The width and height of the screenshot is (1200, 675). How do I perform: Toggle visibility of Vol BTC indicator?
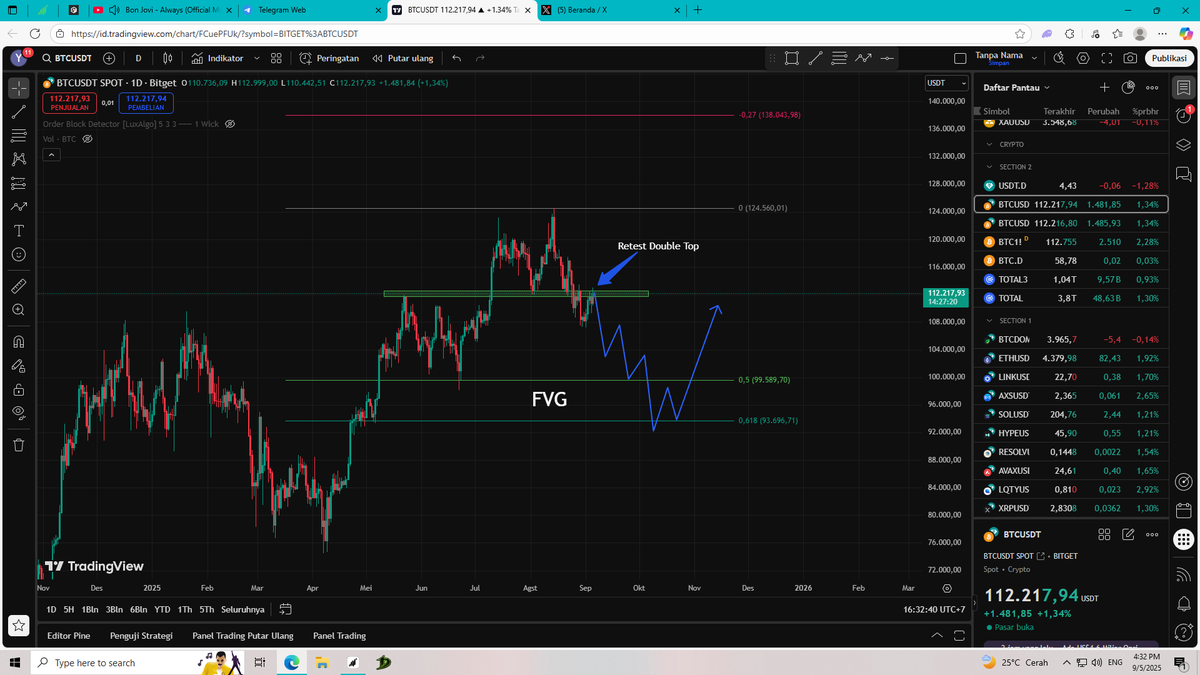coord(88,139)
